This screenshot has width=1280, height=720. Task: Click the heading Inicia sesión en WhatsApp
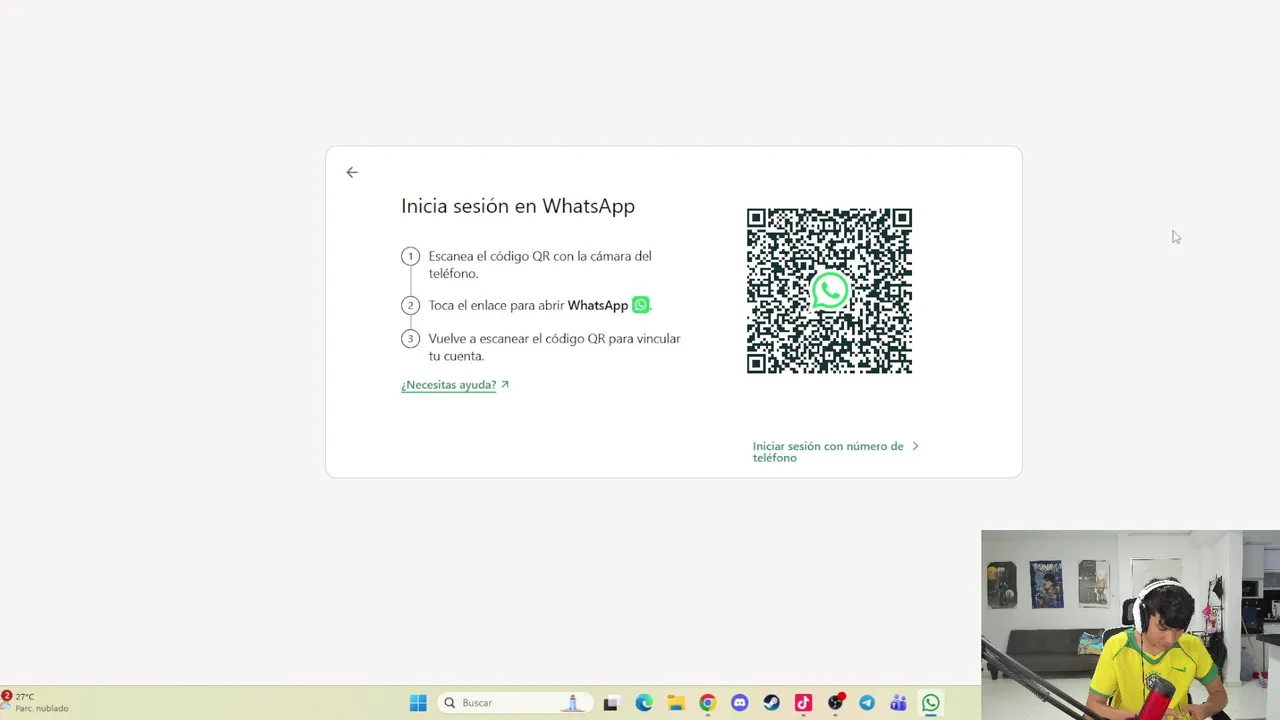(x=518, y=206)
